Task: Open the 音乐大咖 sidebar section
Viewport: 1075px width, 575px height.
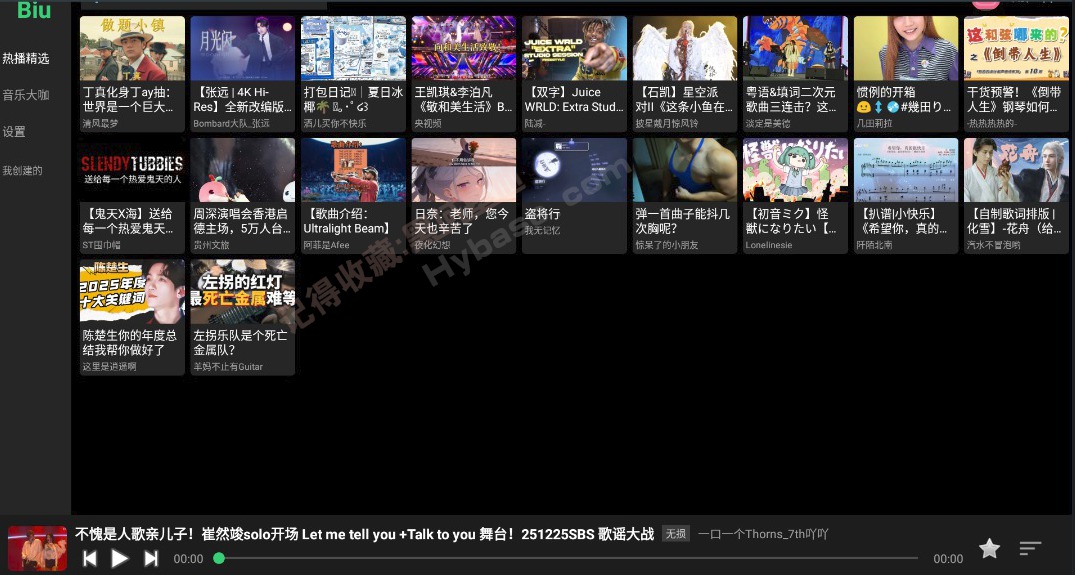Action: tap(26, 95)
